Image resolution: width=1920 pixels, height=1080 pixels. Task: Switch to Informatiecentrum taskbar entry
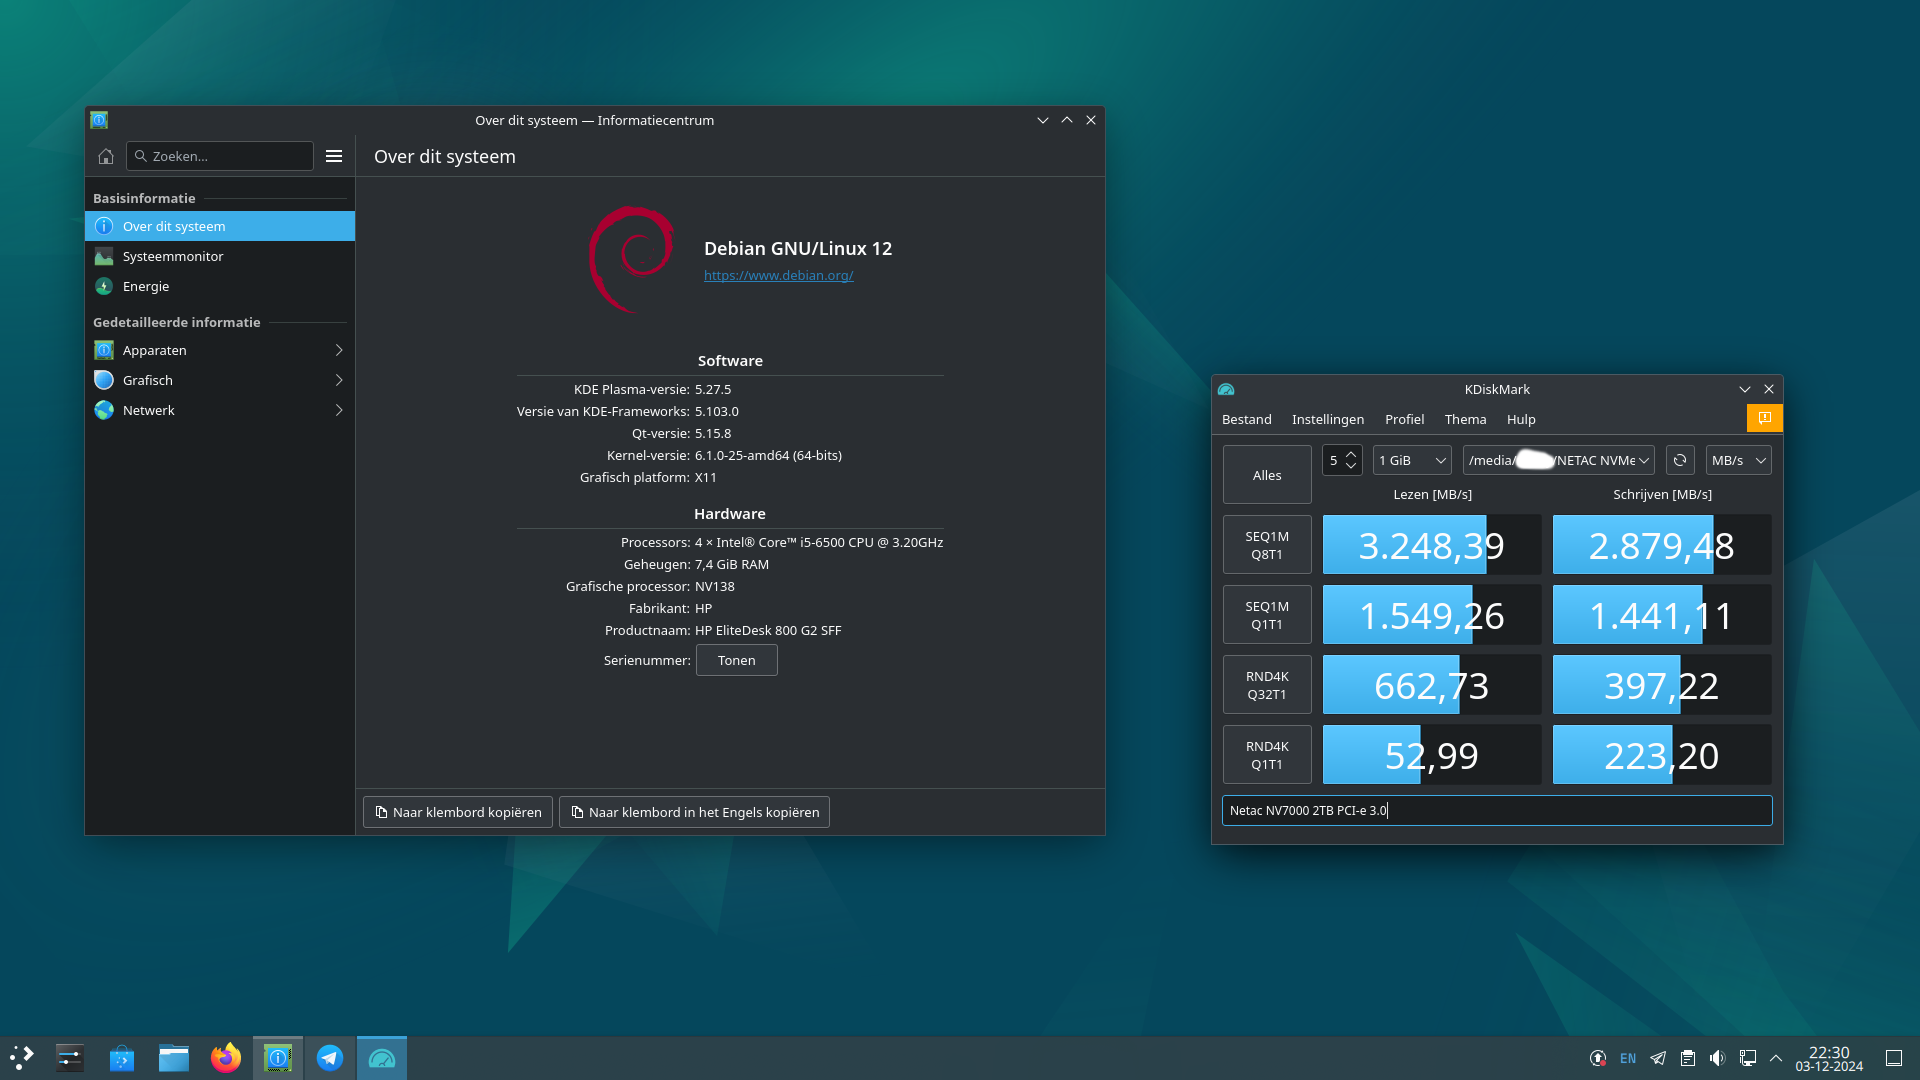click(278, 1058)
